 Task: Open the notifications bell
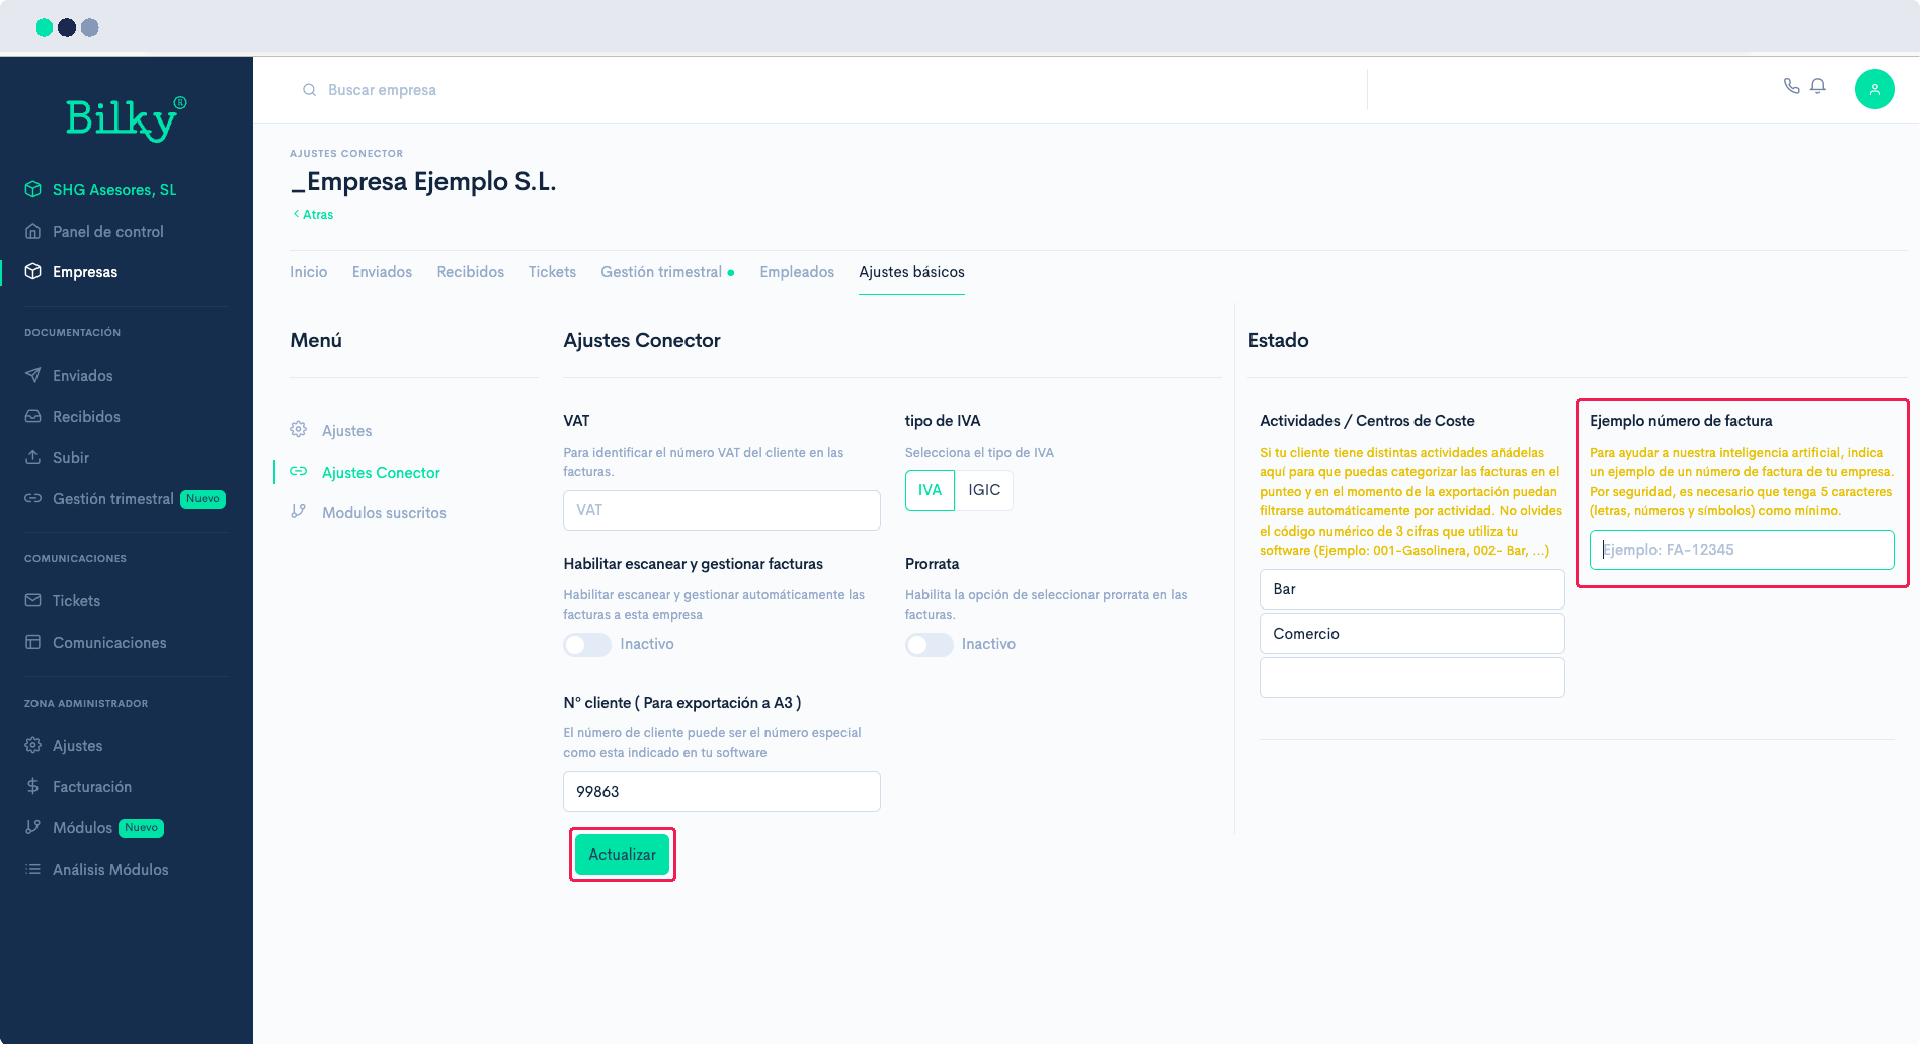(x=1818, y=86)
